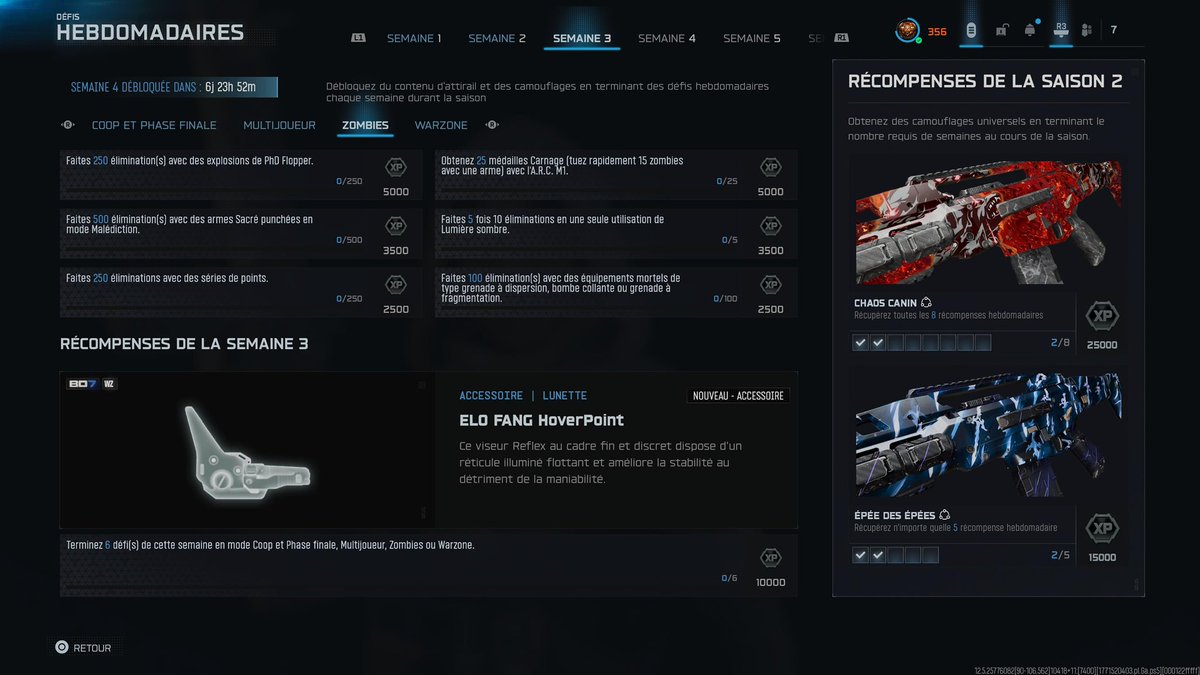Click third empty box under Épée des Épées
The height and width of the screenshot is (675, 1200).
895,555
